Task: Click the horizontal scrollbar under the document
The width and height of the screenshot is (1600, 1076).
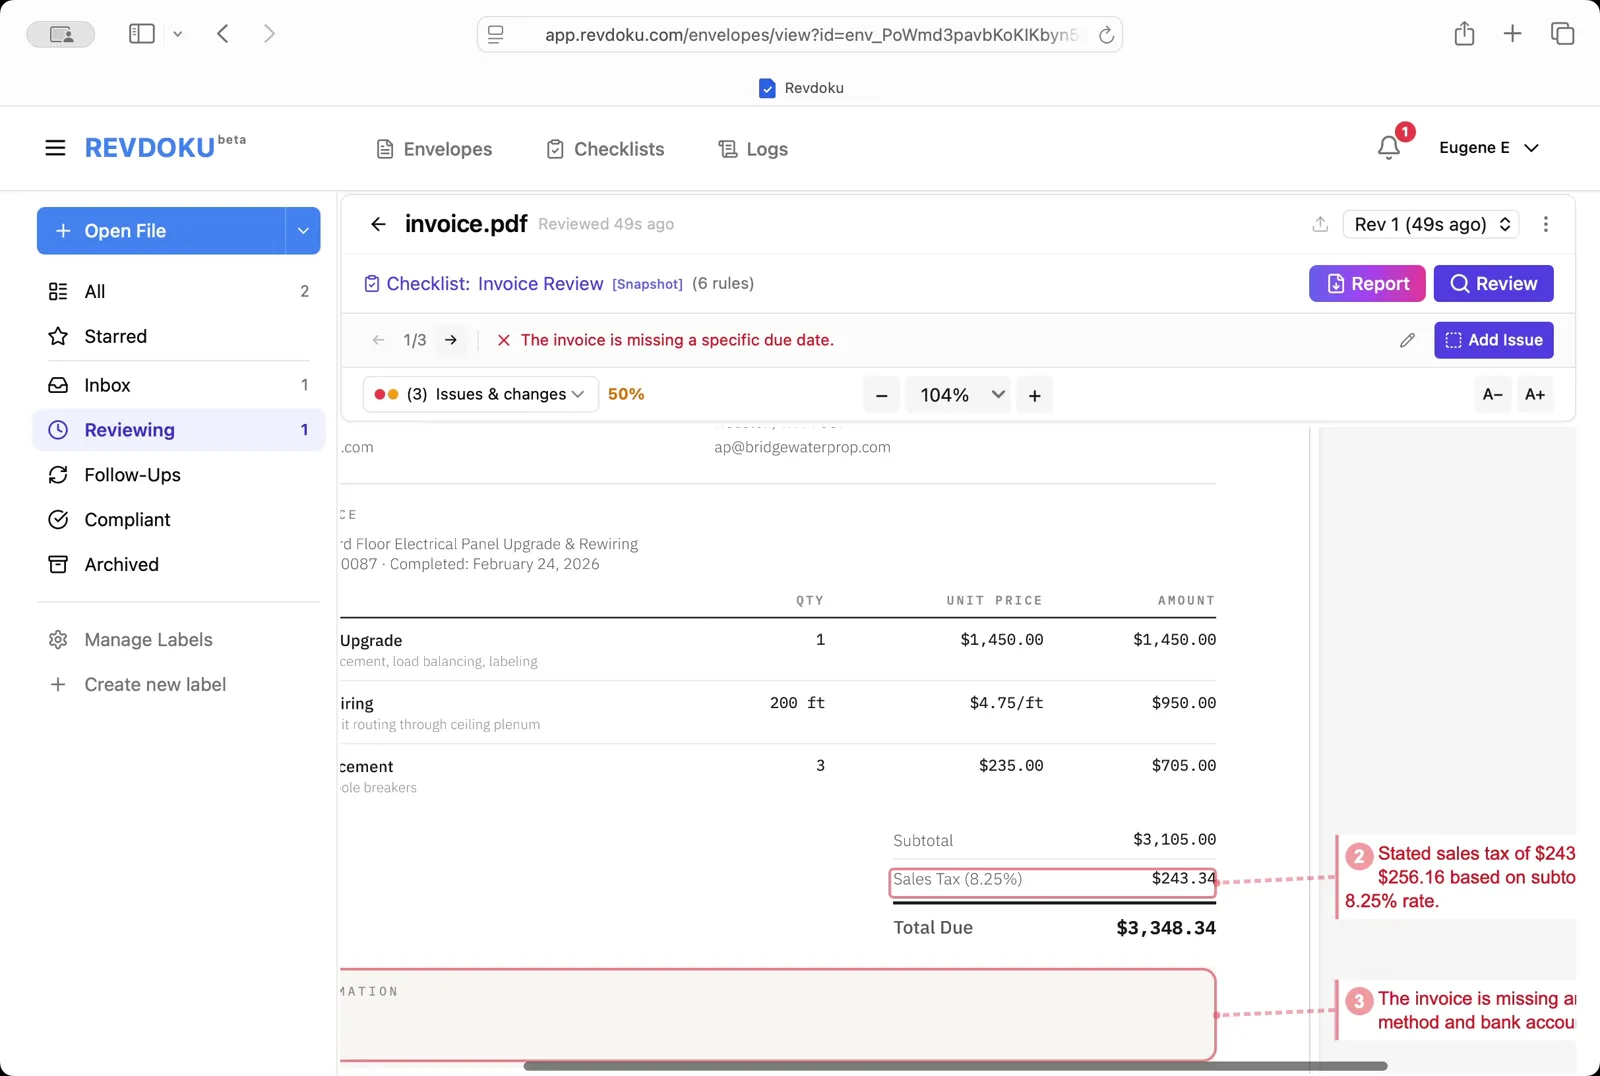Action: click(955, 1066)
